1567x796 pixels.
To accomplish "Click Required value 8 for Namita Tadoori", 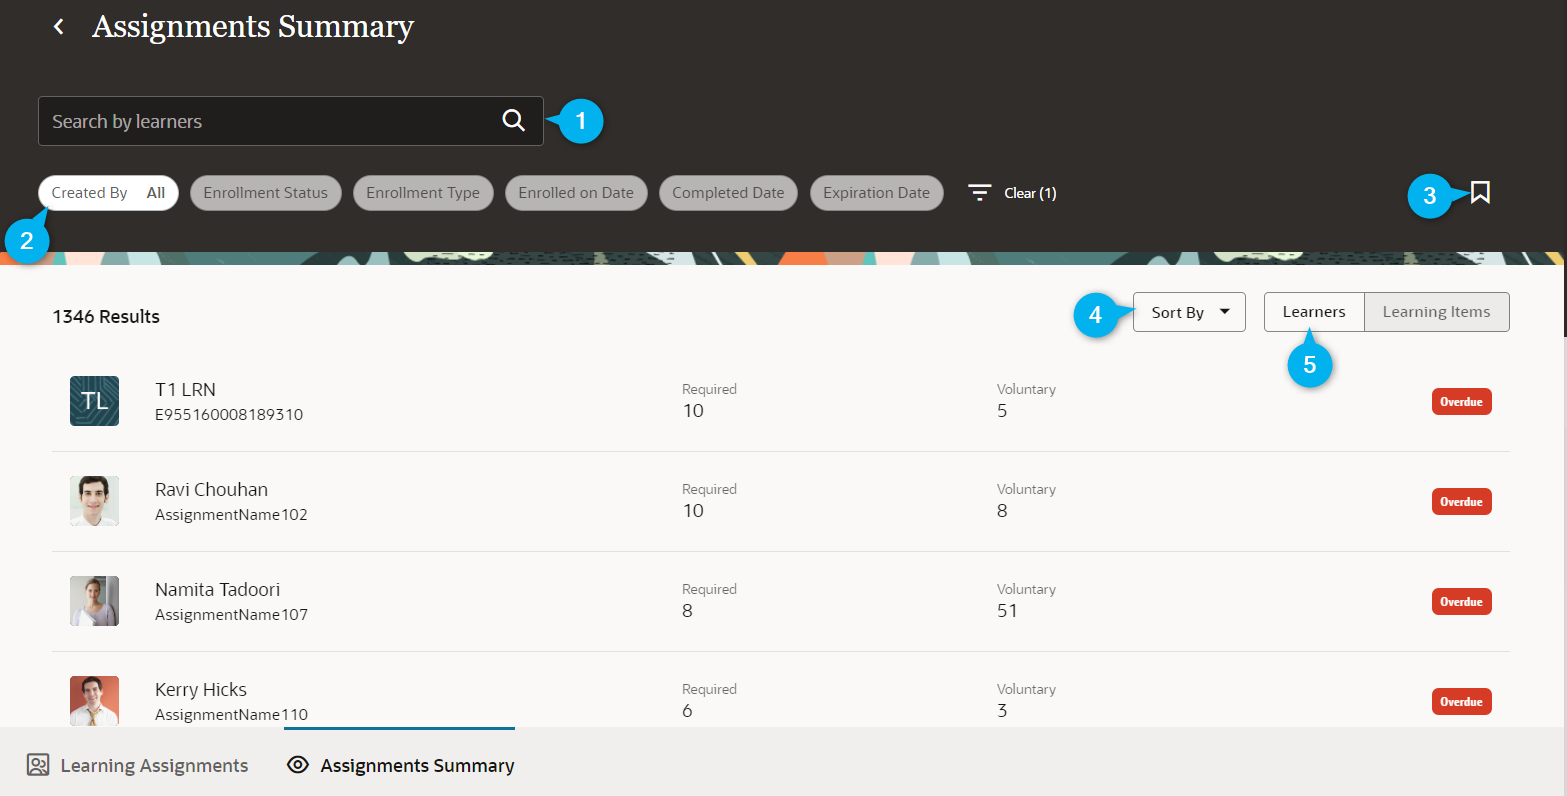I will click(687, 611).
